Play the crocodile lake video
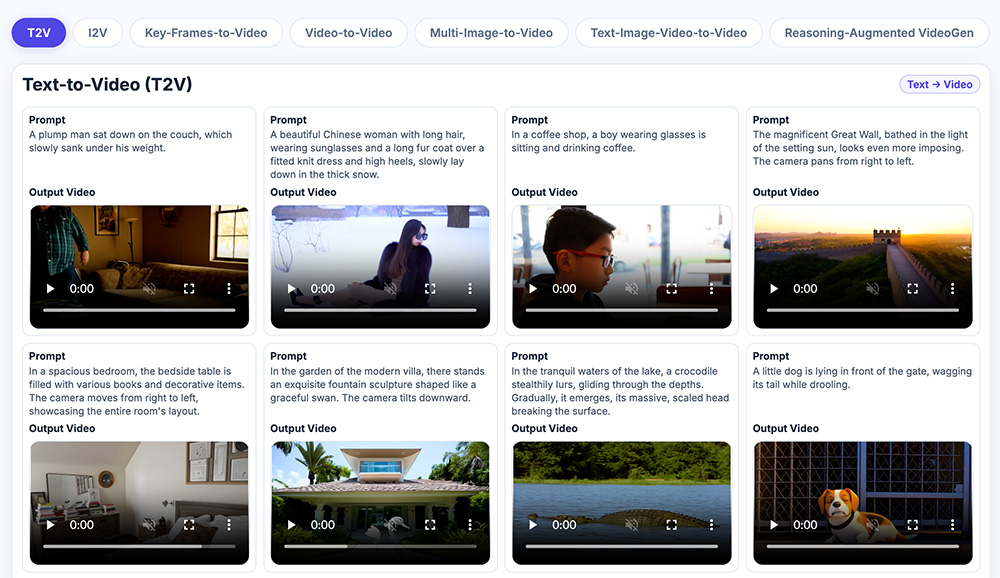 click(x=533, y=525)
